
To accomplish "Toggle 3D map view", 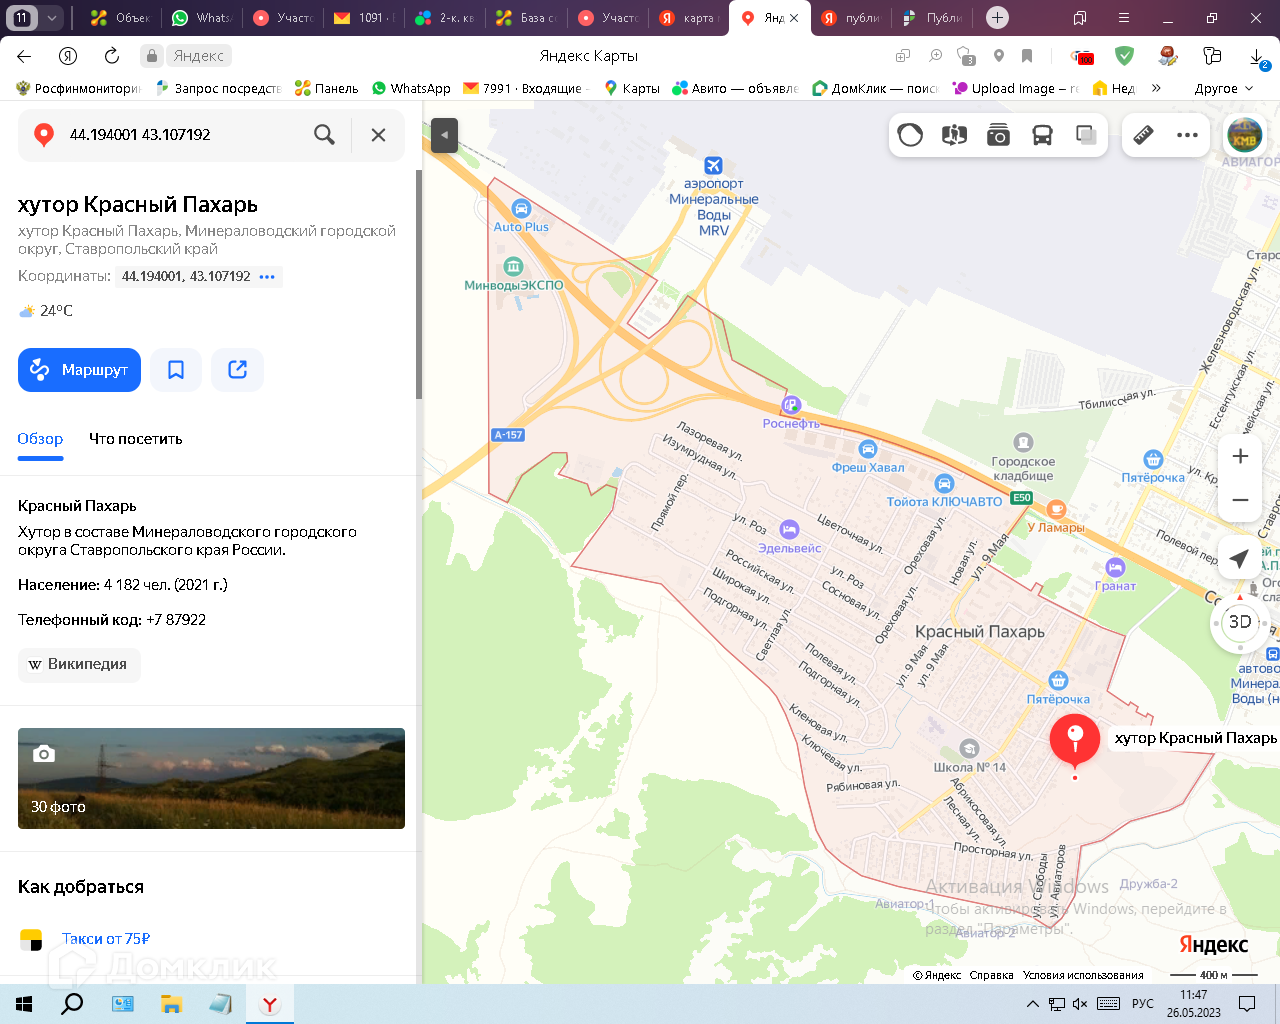I will pyautogui.click(x=1240, y=621).
